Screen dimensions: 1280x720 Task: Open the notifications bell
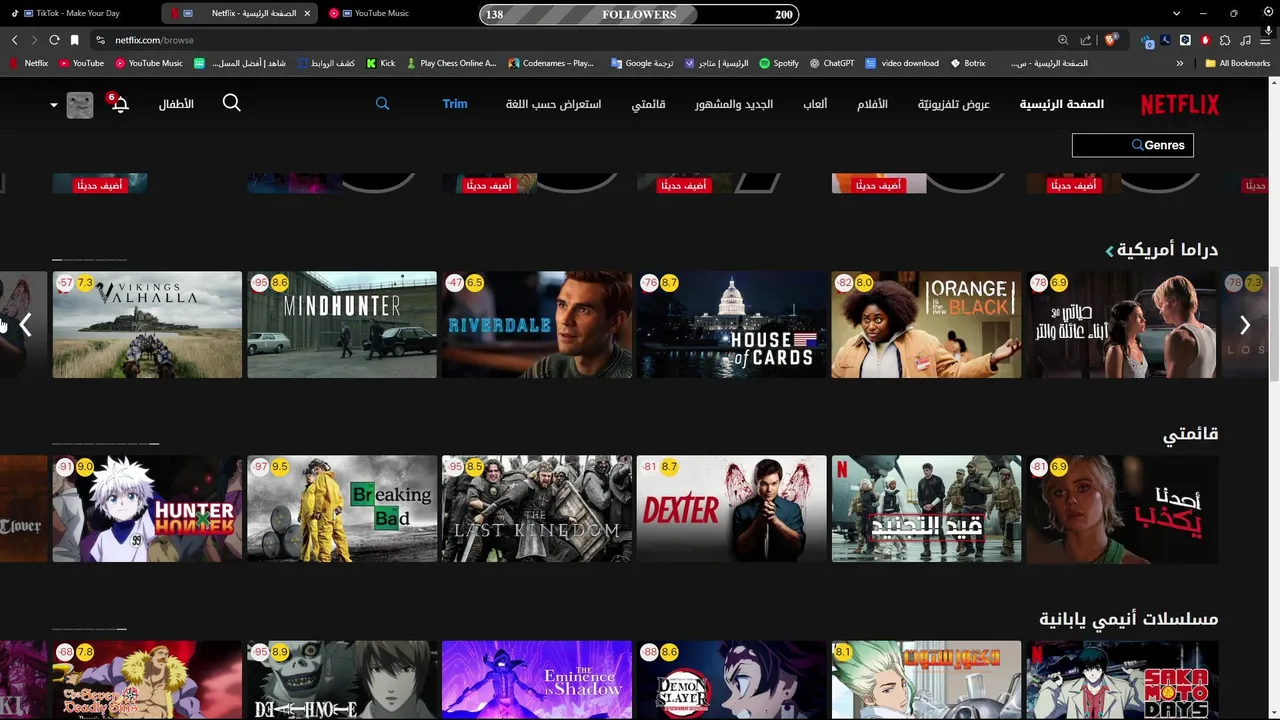click(119, 104)
